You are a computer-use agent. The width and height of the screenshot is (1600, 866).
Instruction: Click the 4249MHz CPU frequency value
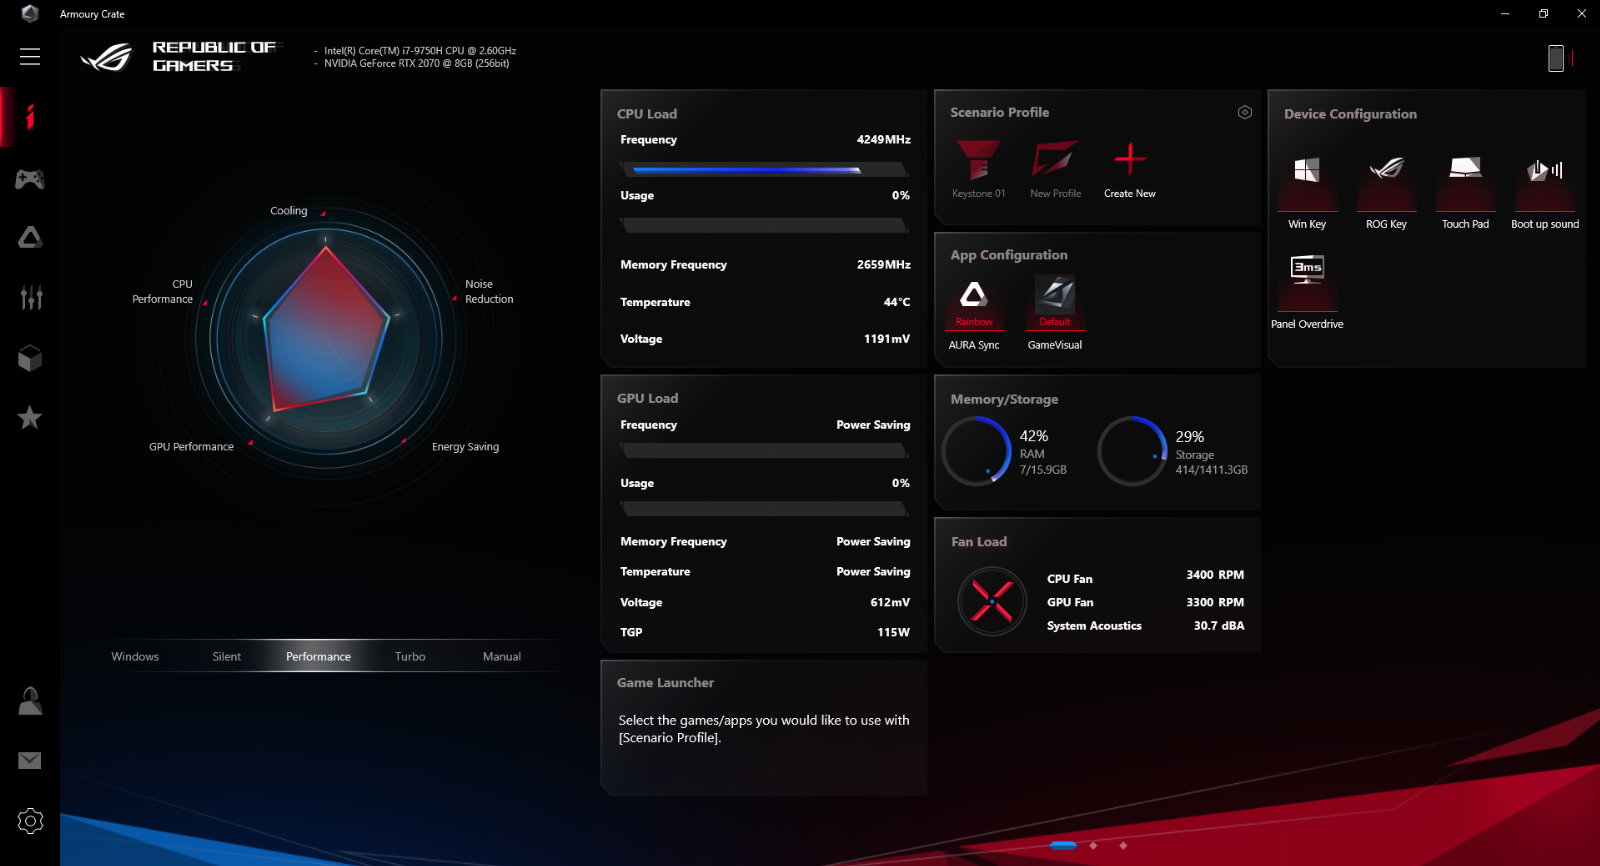[x=884, y=140]
